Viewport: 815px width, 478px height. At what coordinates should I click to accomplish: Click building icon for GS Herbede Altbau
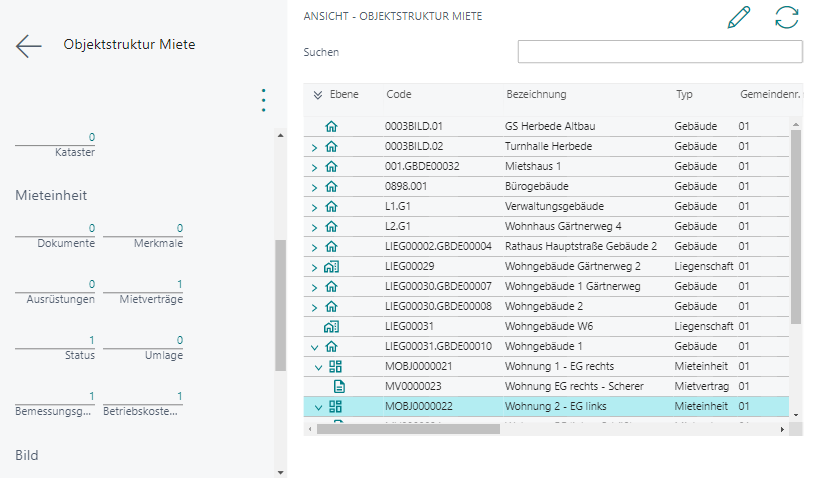tap(332, 126)
